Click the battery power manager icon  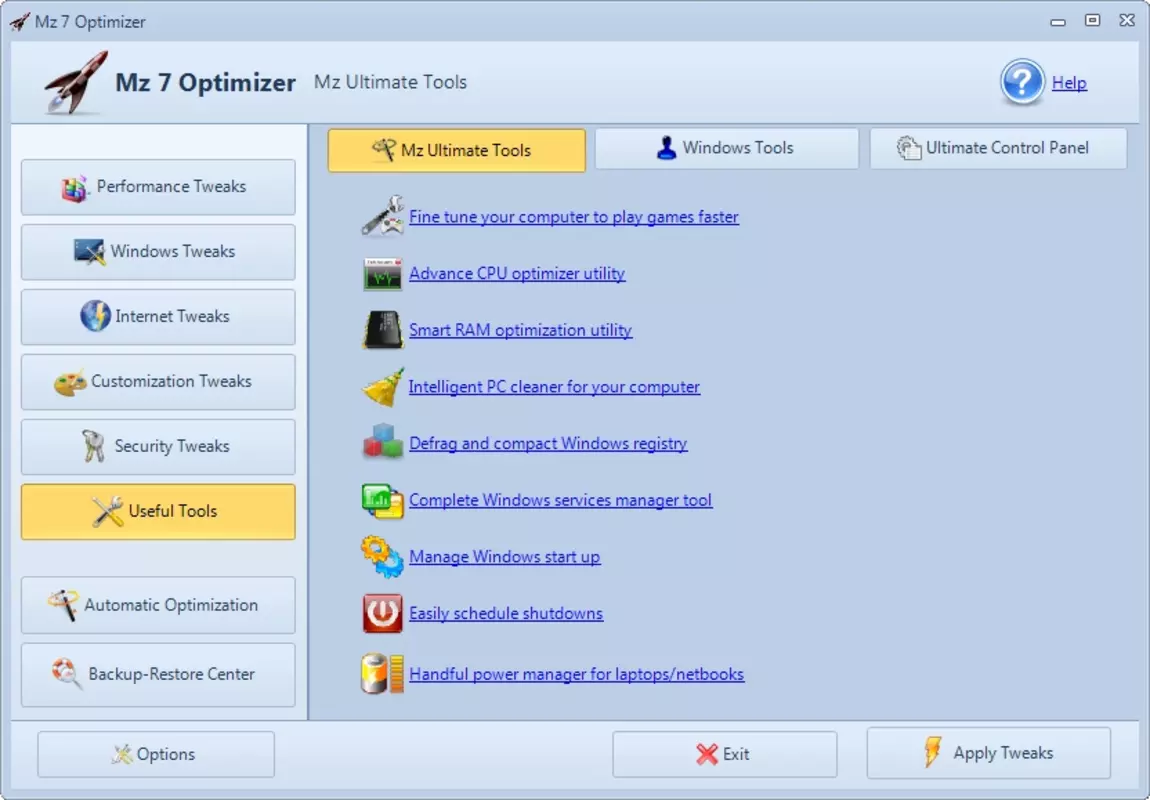point(382,673)
